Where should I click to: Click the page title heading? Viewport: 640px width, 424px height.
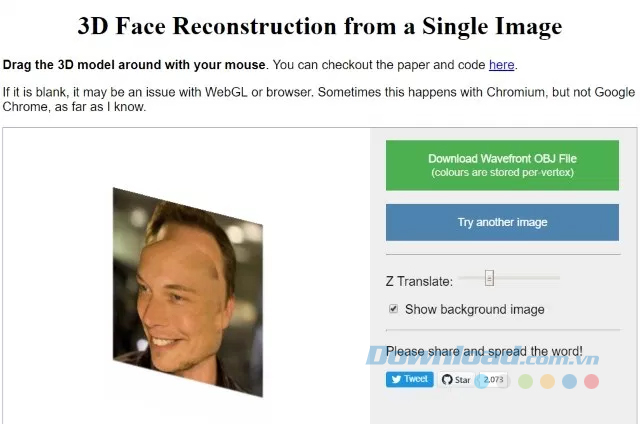pyautogui.click(x=320, y=26)
